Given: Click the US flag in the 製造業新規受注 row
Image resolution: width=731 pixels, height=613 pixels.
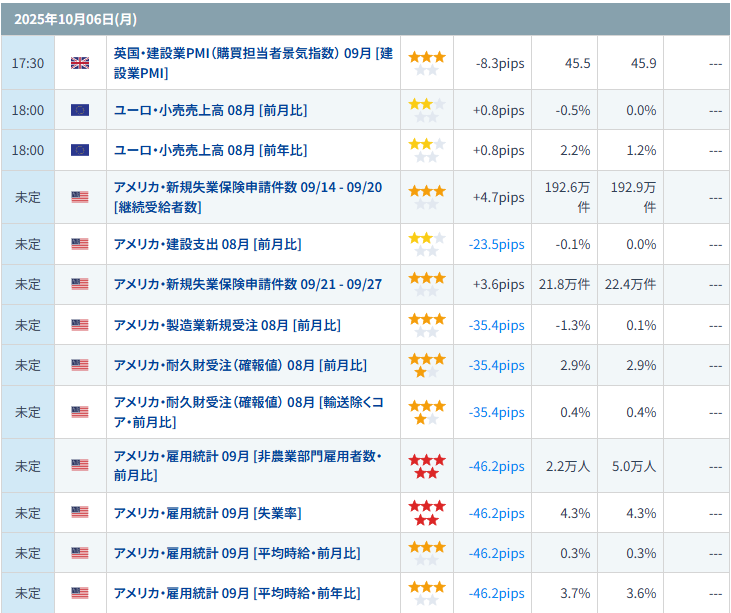Looking at the screenshot, I should 80,325.
